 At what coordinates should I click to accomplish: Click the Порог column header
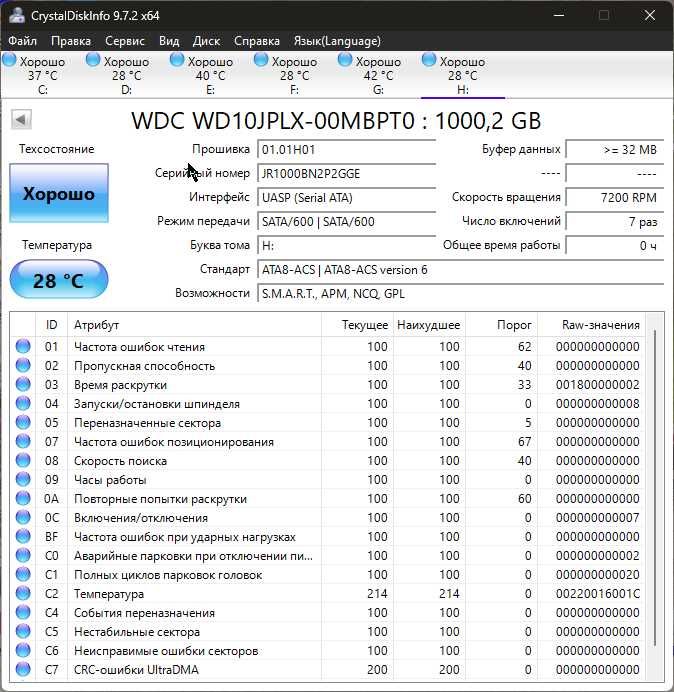pyautogui.click(x=501, y=325)
